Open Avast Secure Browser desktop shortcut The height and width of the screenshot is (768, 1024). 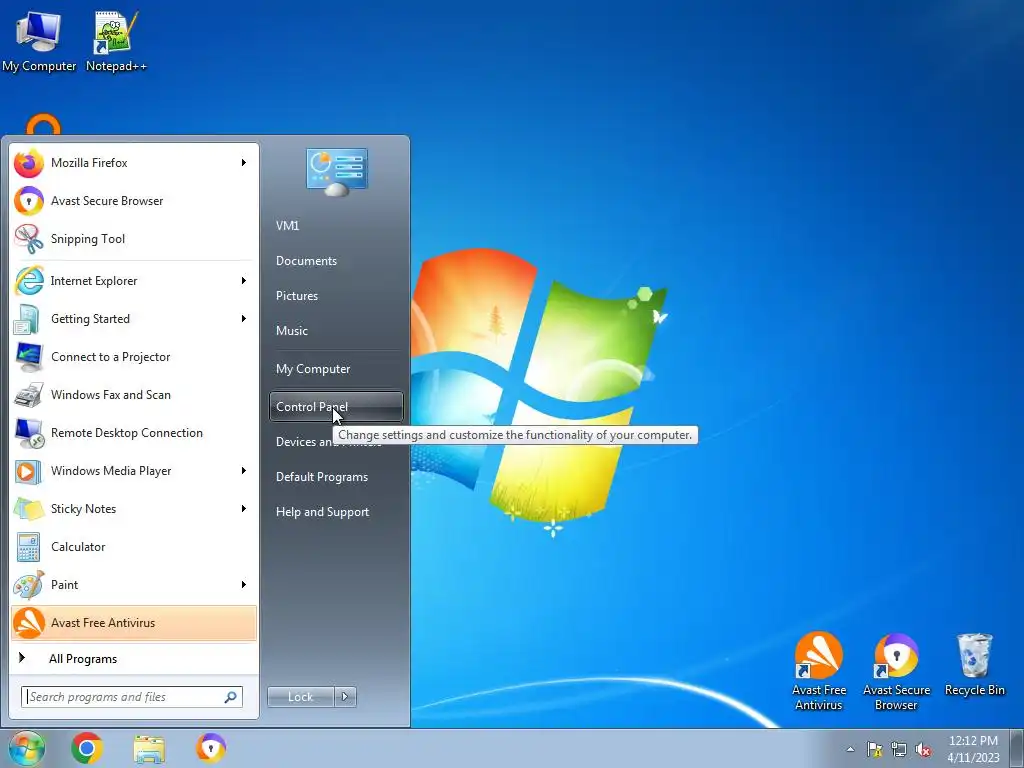click(896, 671)
